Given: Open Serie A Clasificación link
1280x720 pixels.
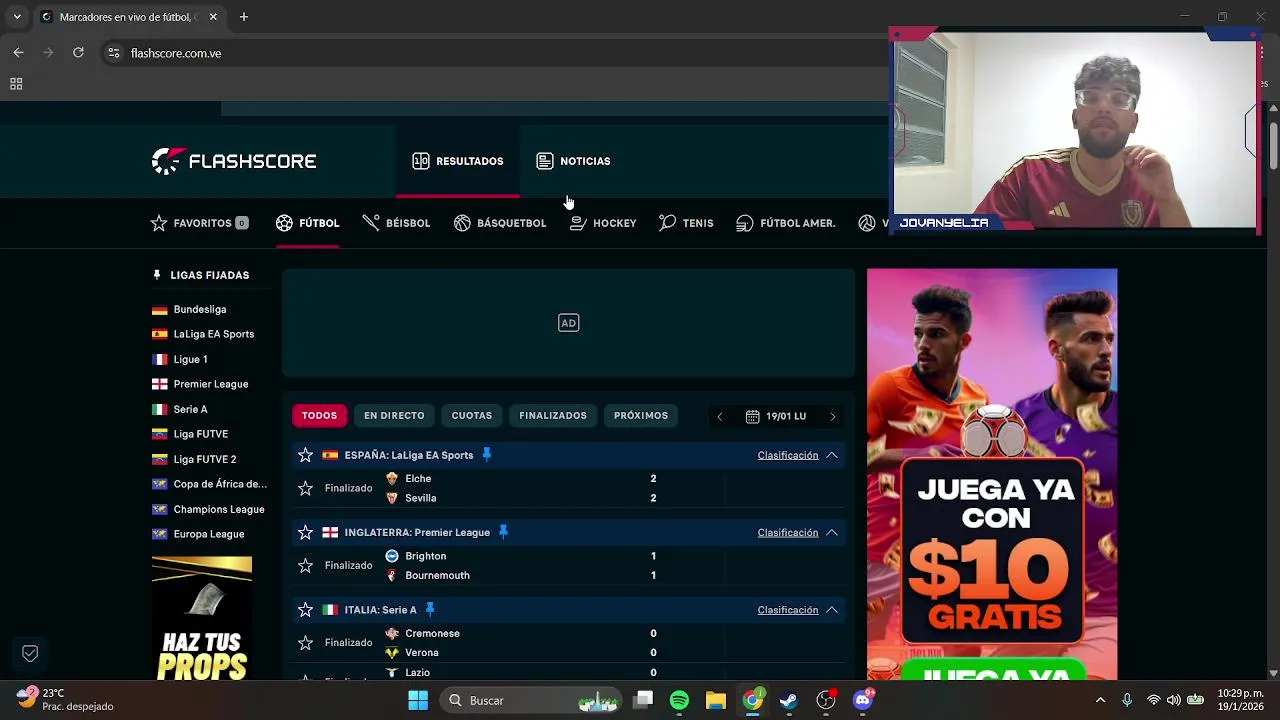Looking at the screenshot, I should coord(788,610).
